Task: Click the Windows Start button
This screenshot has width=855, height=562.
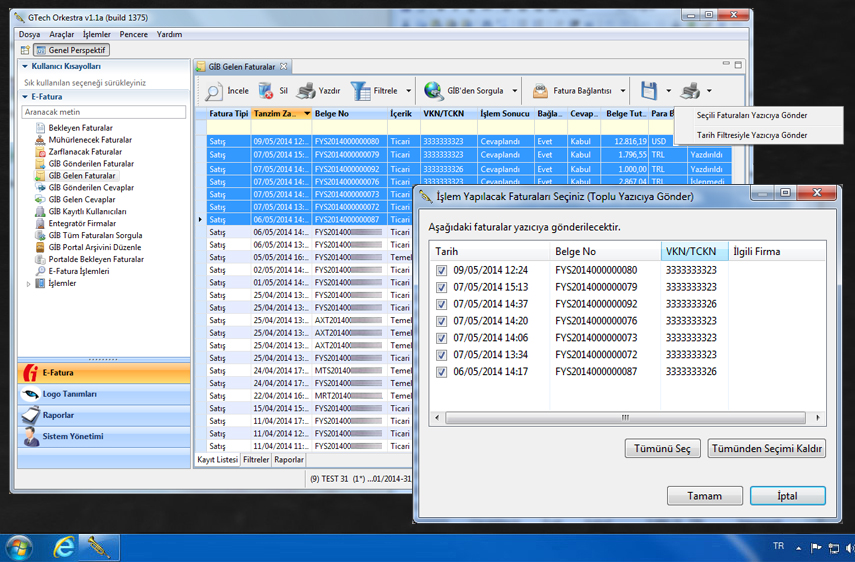Action: coord(18,548)
